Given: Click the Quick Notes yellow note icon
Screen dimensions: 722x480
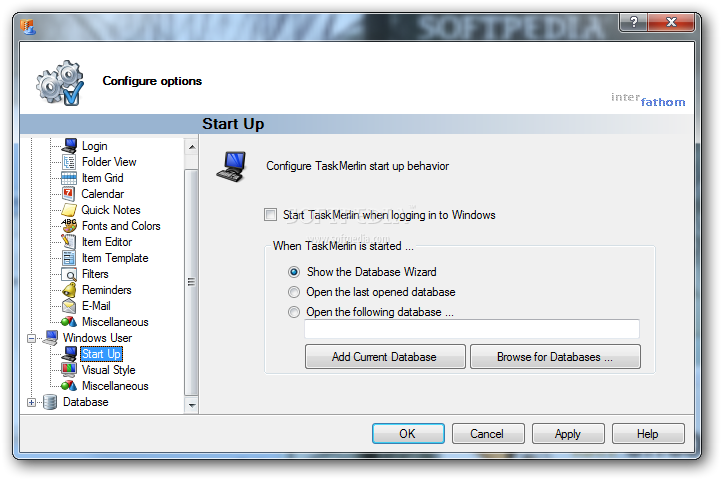Looking at the screenshot, I should coord(69,210).
